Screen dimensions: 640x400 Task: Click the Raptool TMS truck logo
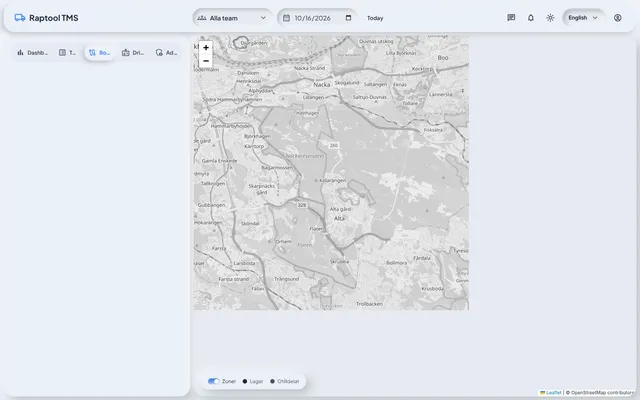point(20,18)
